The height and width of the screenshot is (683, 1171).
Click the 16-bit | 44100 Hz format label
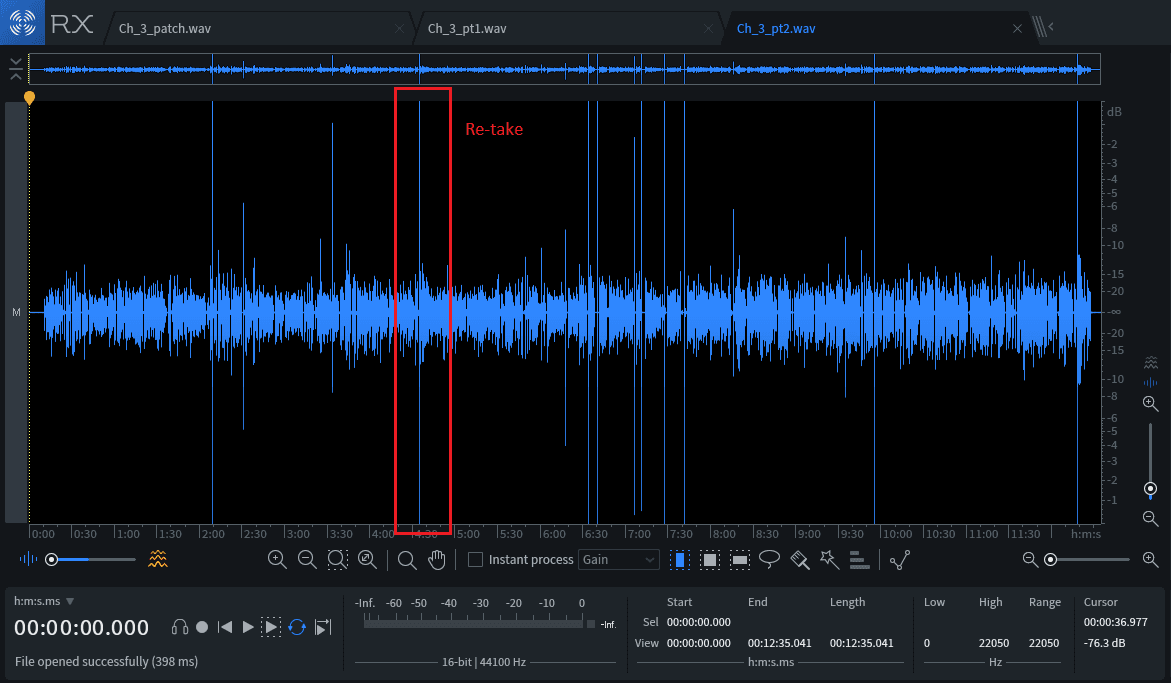click(x=484, y=661)
